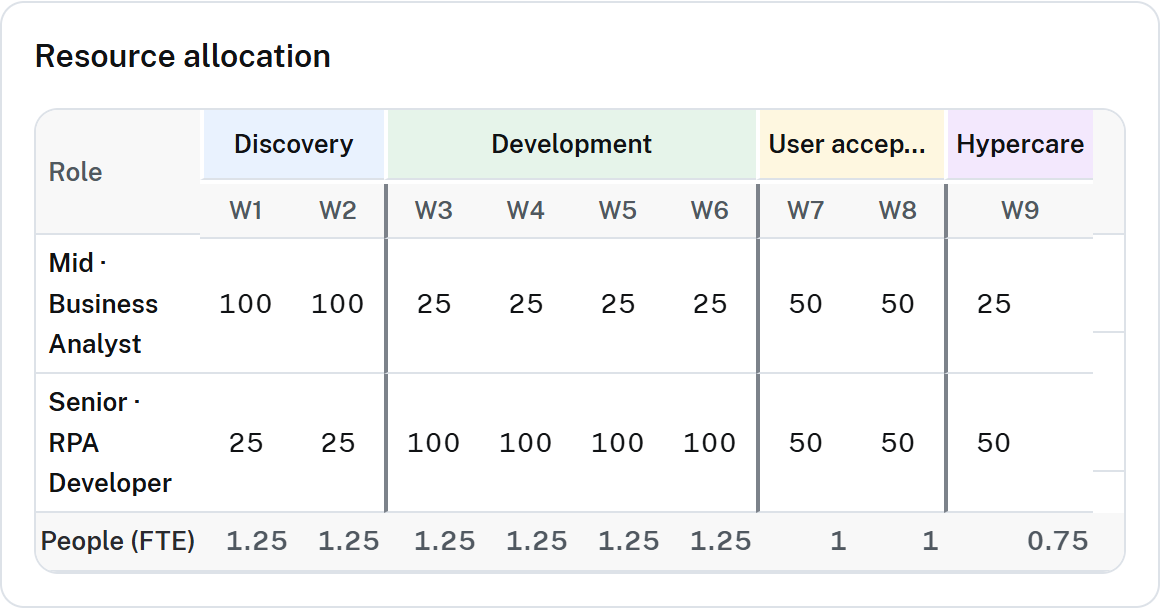Select the W9 week column header
The width and height of the screenshot is (1160, 608).
pos(1020,211)
